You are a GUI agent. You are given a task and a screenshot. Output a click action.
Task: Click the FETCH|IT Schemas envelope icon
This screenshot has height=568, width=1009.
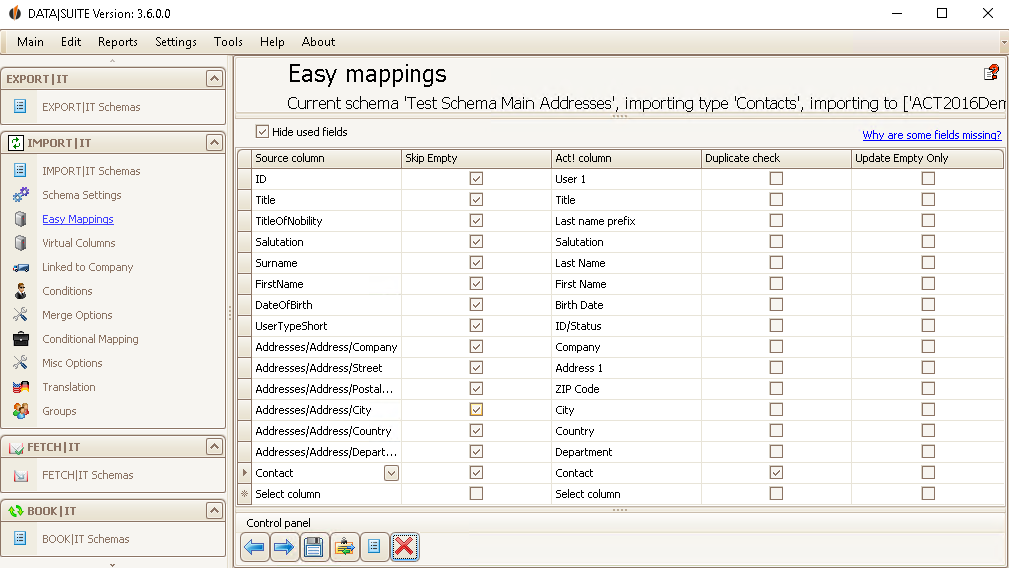(21, 475)
